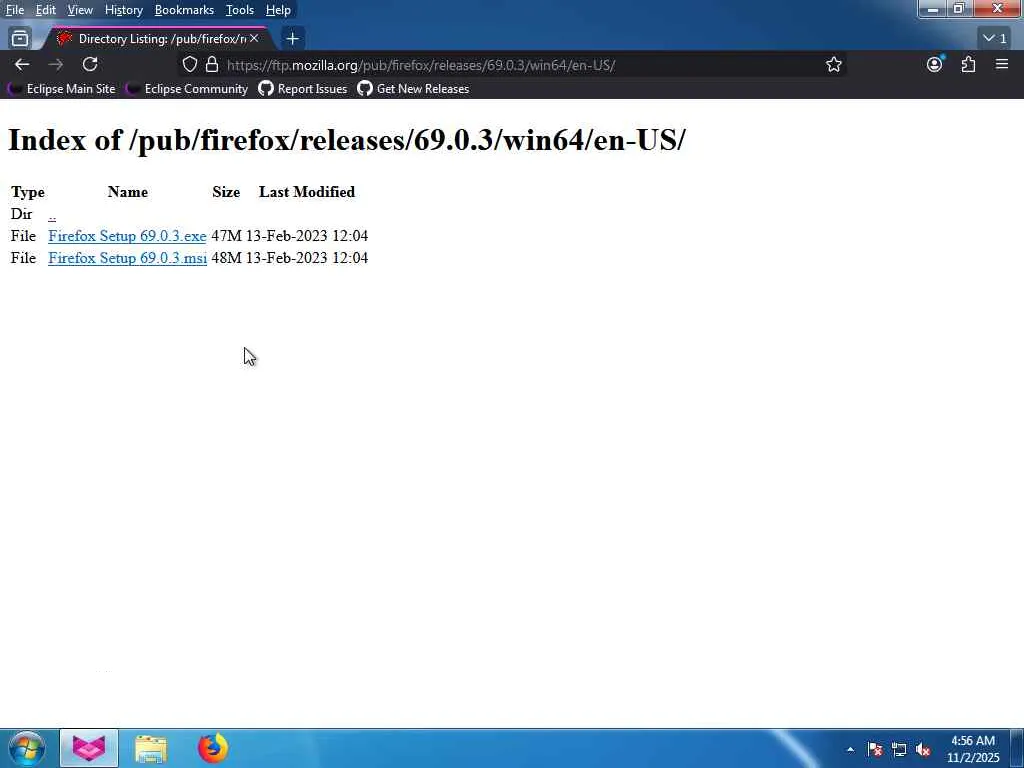Download Firefox Setup 69.0.3.exe

coord(127,236)
